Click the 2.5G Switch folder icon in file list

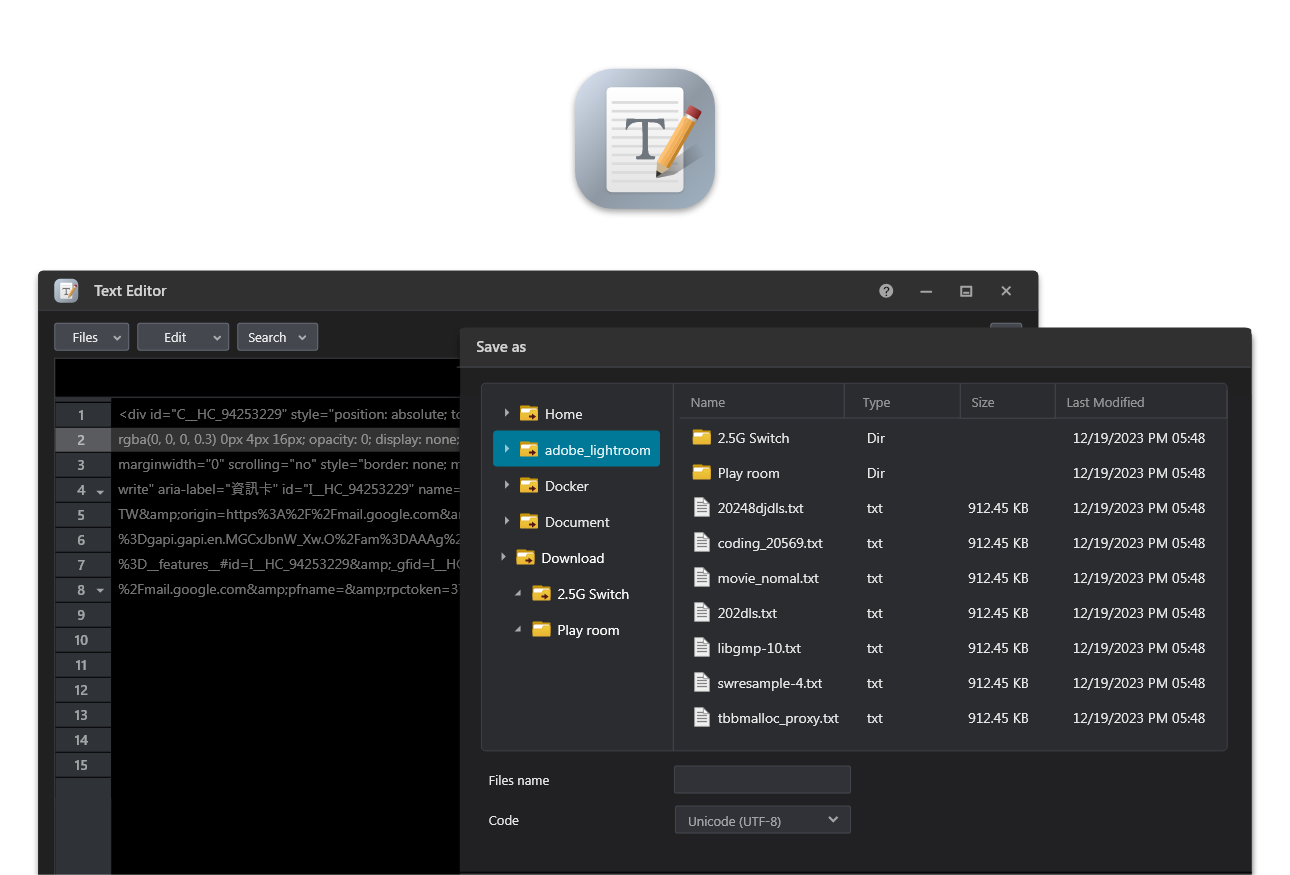[x=702, y=438]
